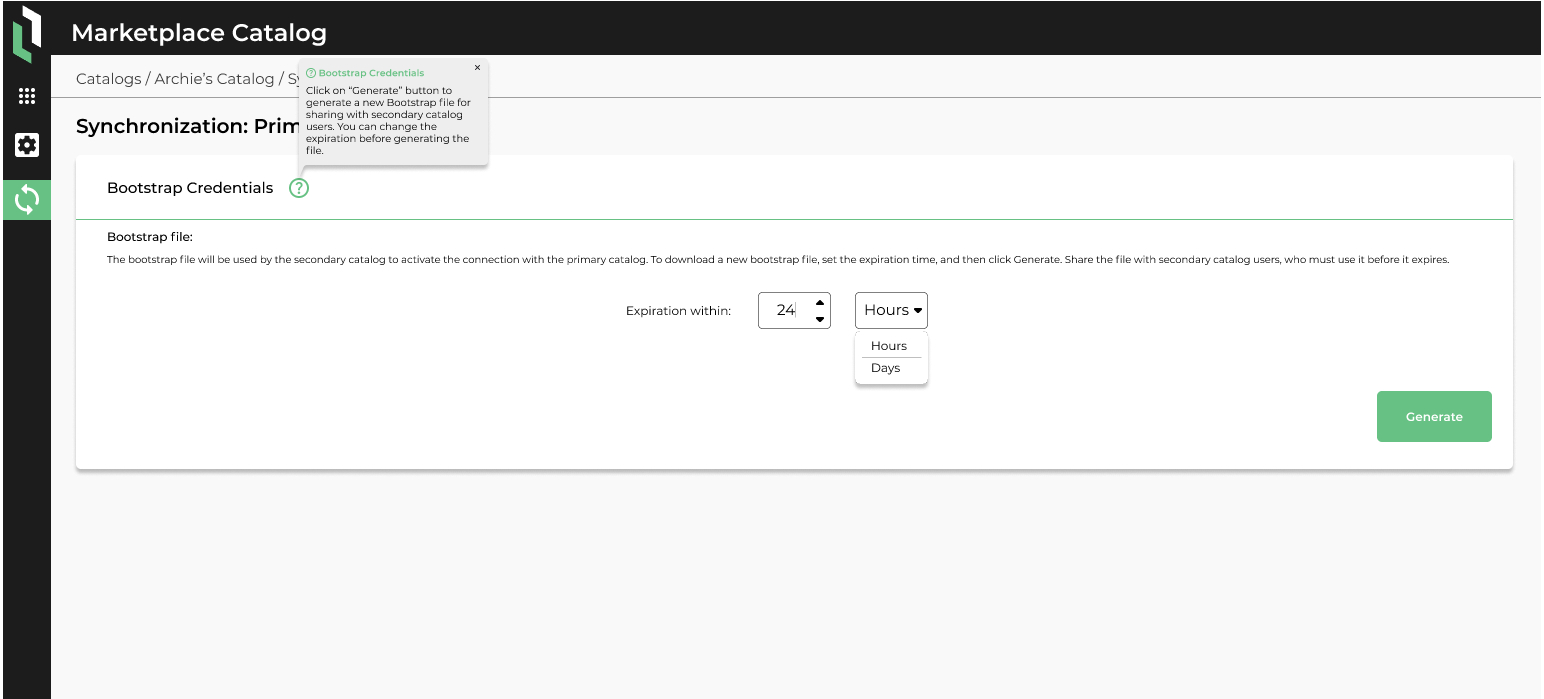Select Days option in dropdown list

[886, 368]
